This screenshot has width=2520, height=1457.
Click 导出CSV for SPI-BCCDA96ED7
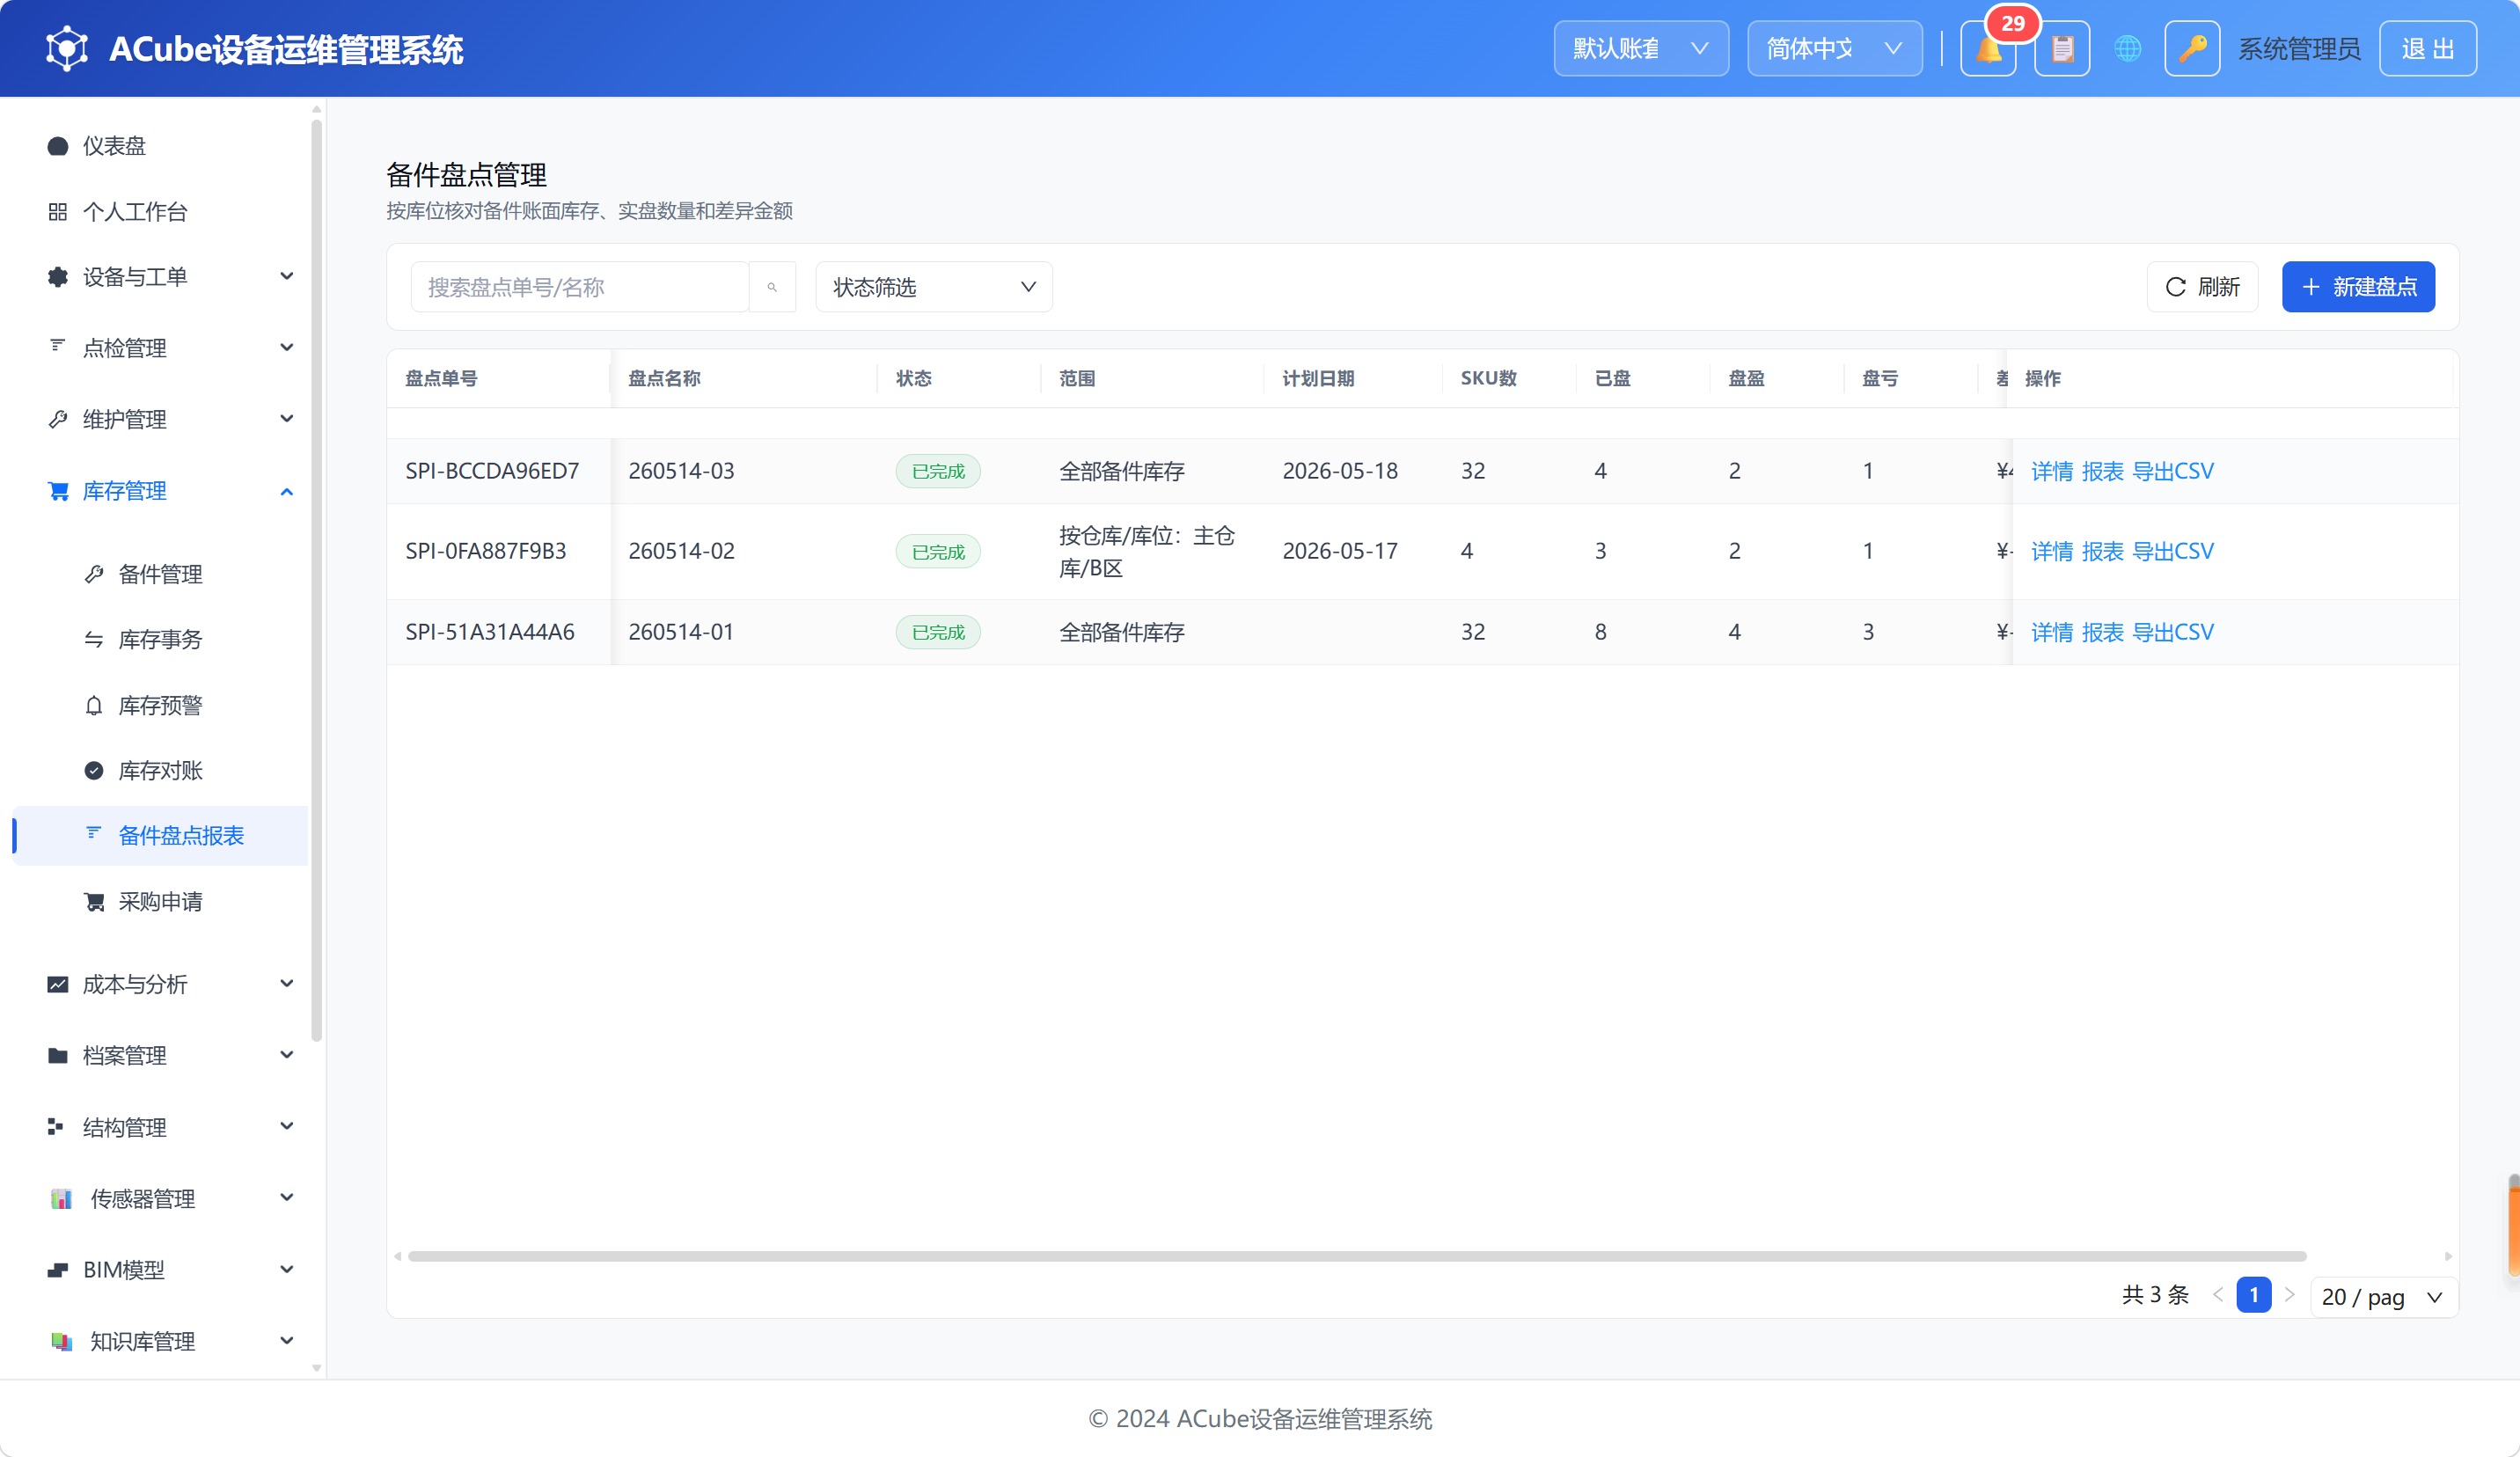coord(2173,471)
